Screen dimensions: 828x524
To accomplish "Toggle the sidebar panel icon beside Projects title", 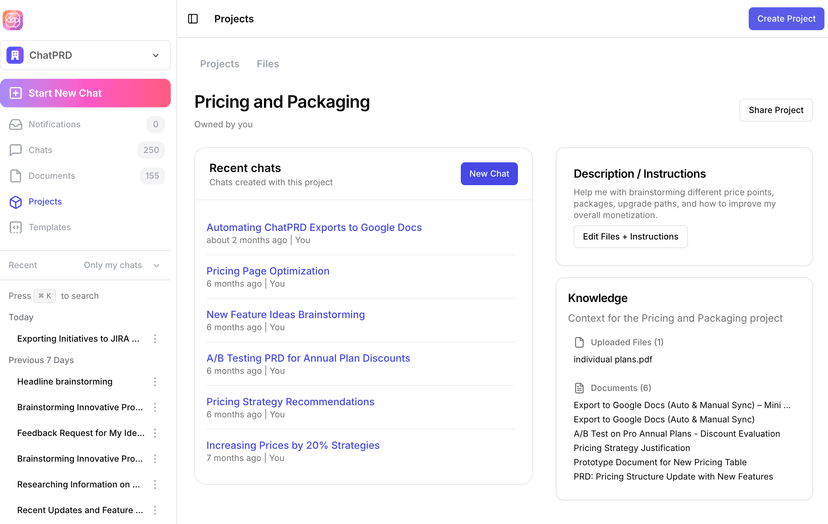I will (193, 19).
